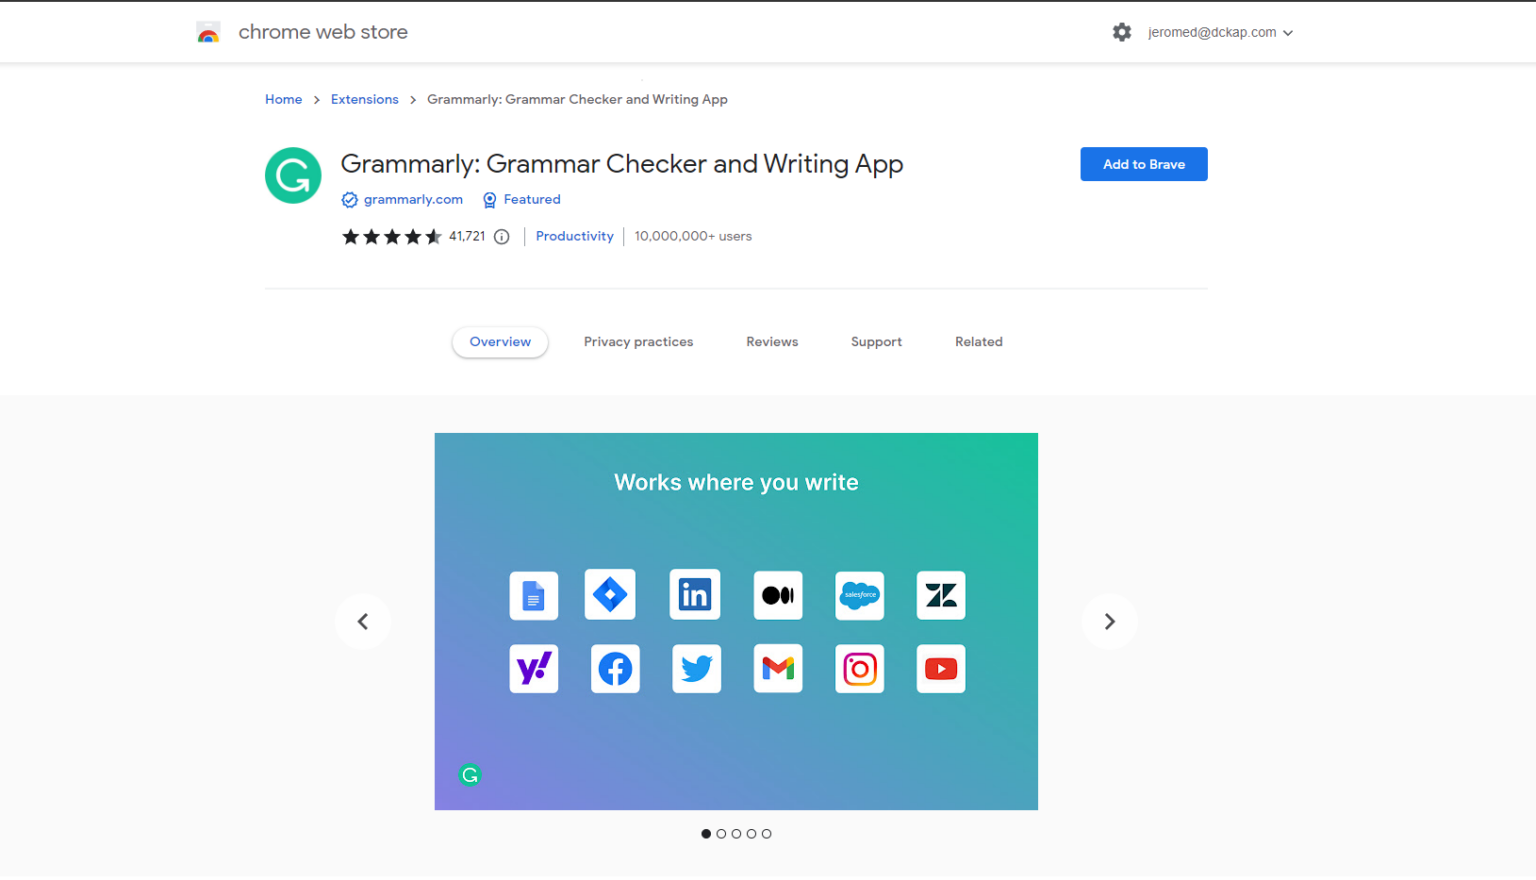The image size is (1536, 880).
Task: Click the 'Works where you write' screenshot heading
Action: (x=736, y=483)
